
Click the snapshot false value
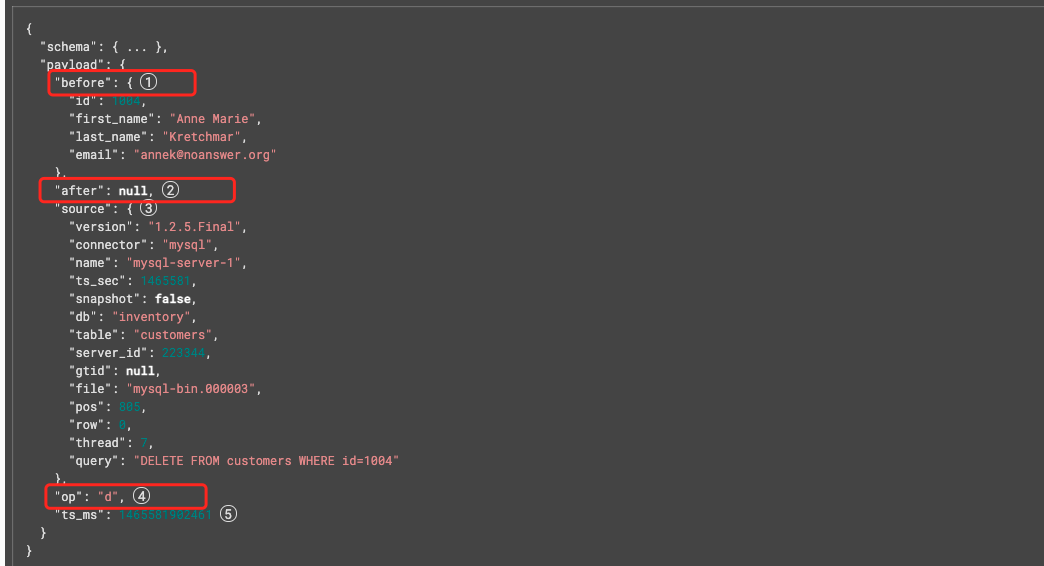173,299
